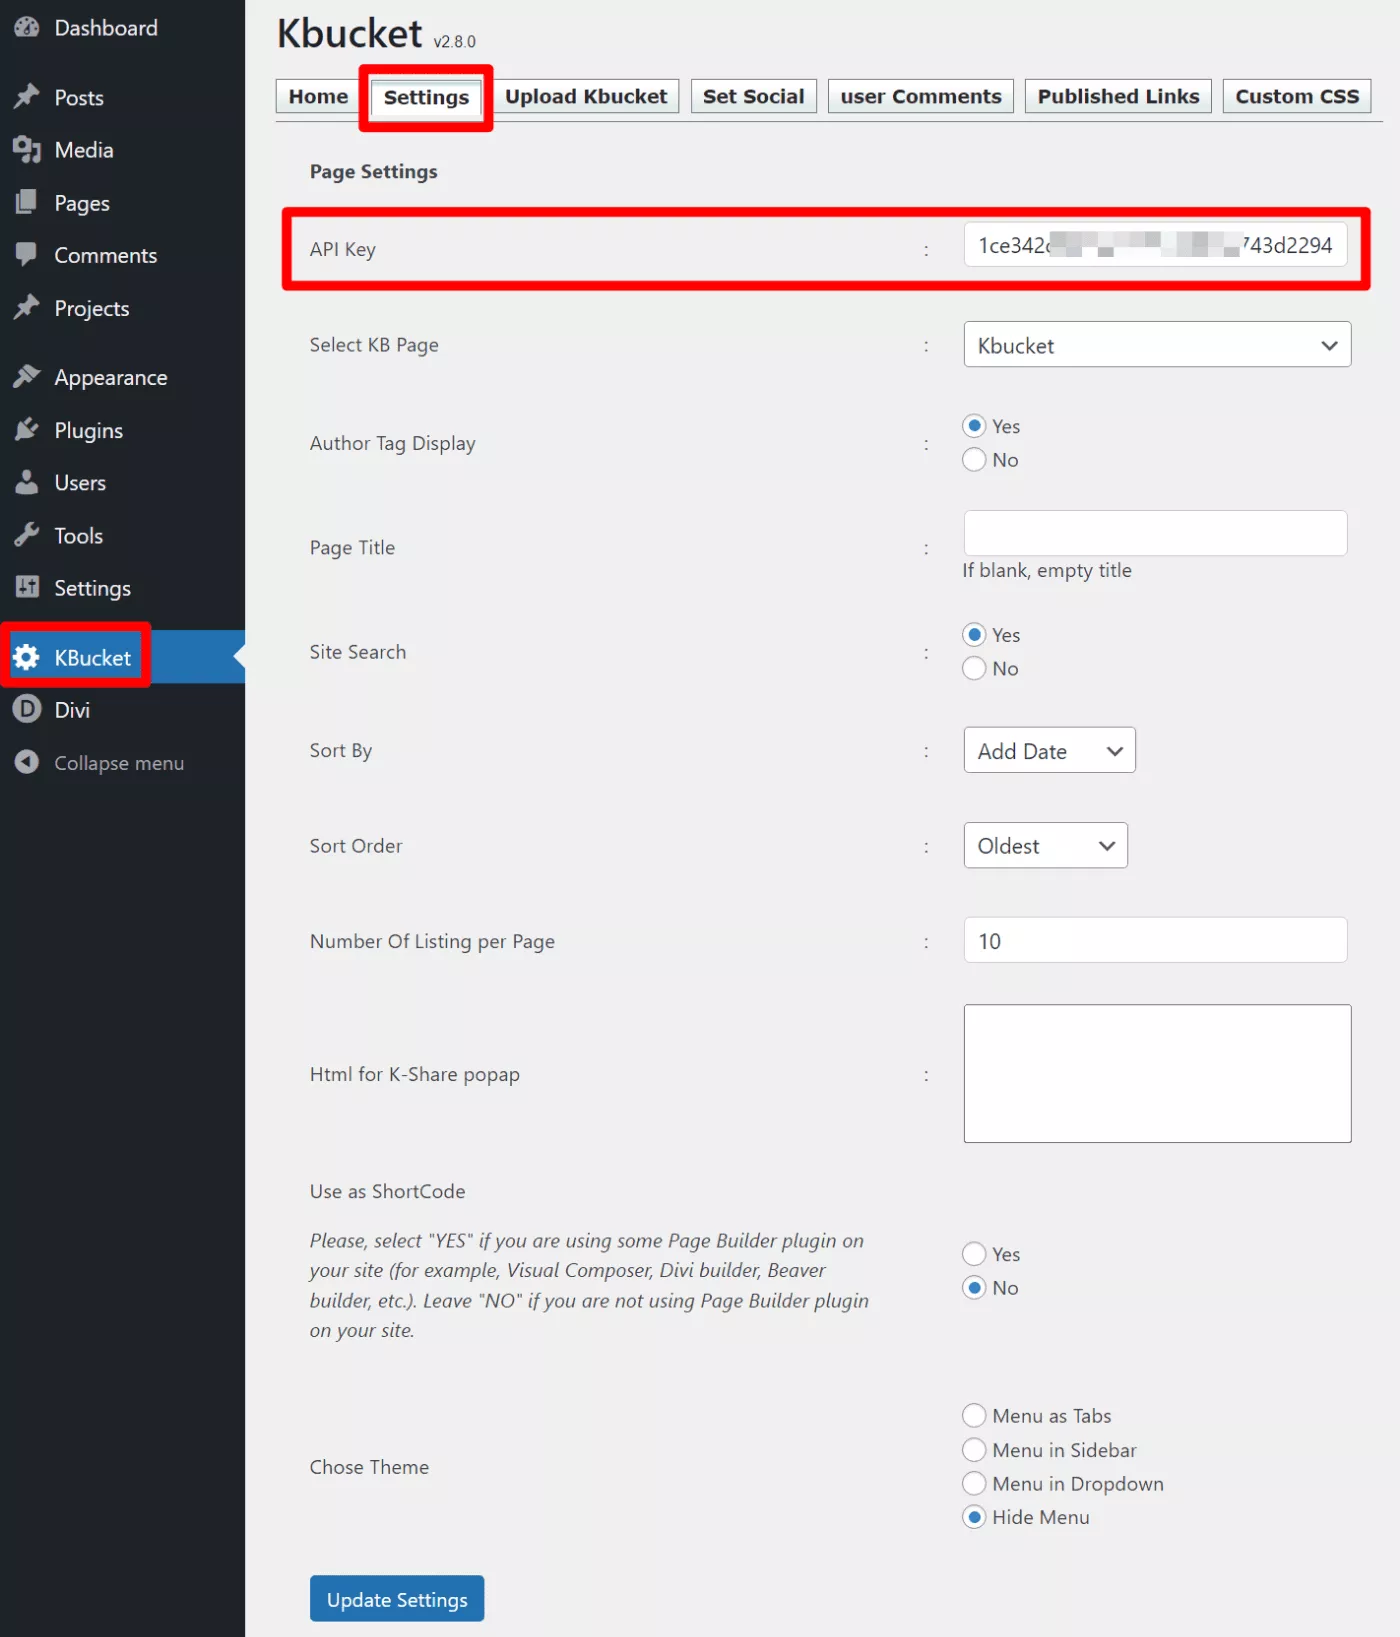
Task: Select No for Use as ShortCode
Action: (974, 1288)
